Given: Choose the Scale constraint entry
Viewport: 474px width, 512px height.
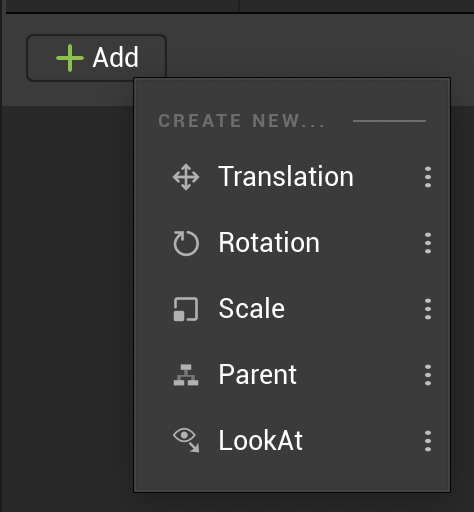Looking at the screenshot, I should click(x=292, y=309).
